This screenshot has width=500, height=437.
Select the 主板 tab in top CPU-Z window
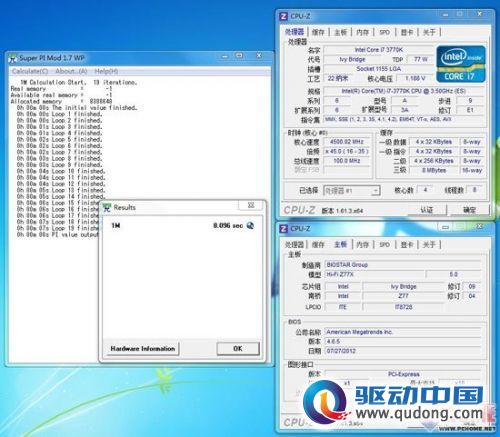[340, 32]
